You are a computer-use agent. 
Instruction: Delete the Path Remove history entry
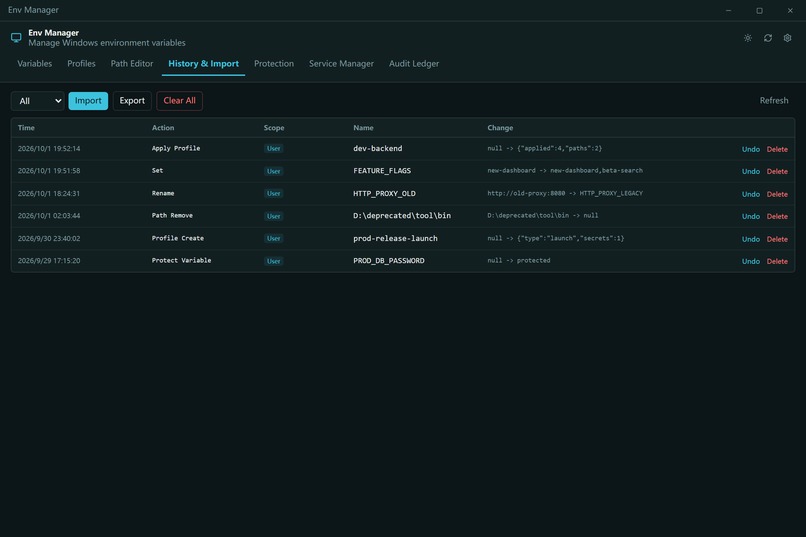click(777, 216)
